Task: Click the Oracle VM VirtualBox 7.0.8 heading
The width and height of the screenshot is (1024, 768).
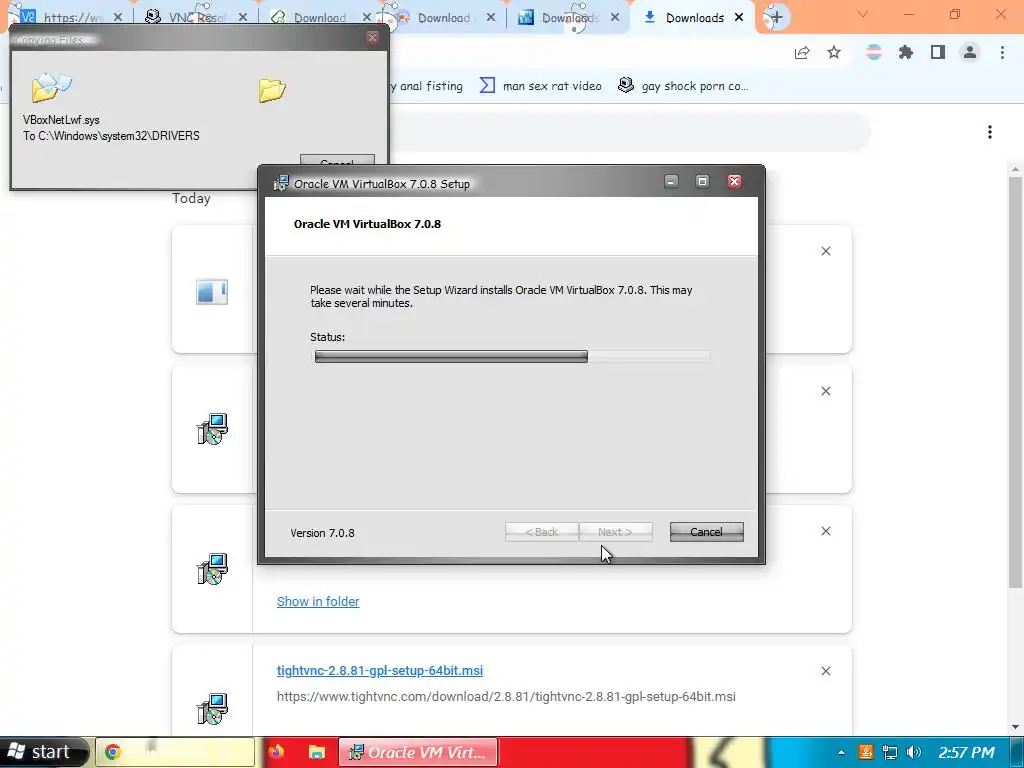Action: (367, 224)
